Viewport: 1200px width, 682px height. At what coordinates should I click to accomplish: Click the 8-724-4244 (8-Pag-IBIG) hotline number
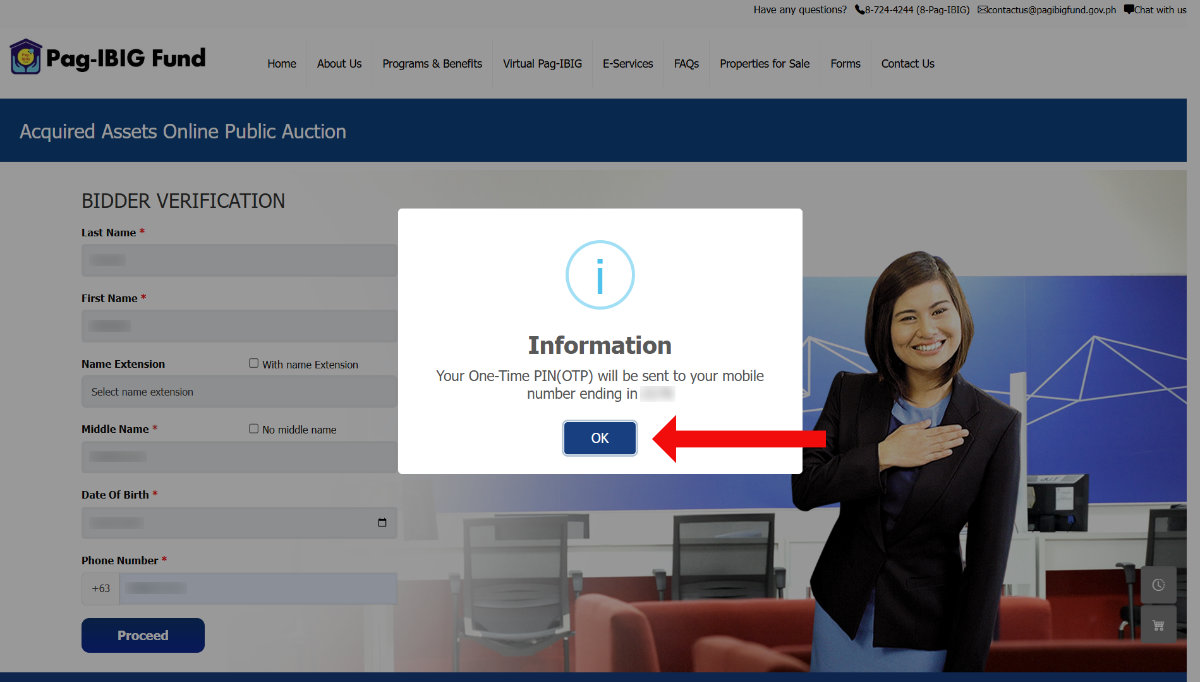[x=918, y=10]
